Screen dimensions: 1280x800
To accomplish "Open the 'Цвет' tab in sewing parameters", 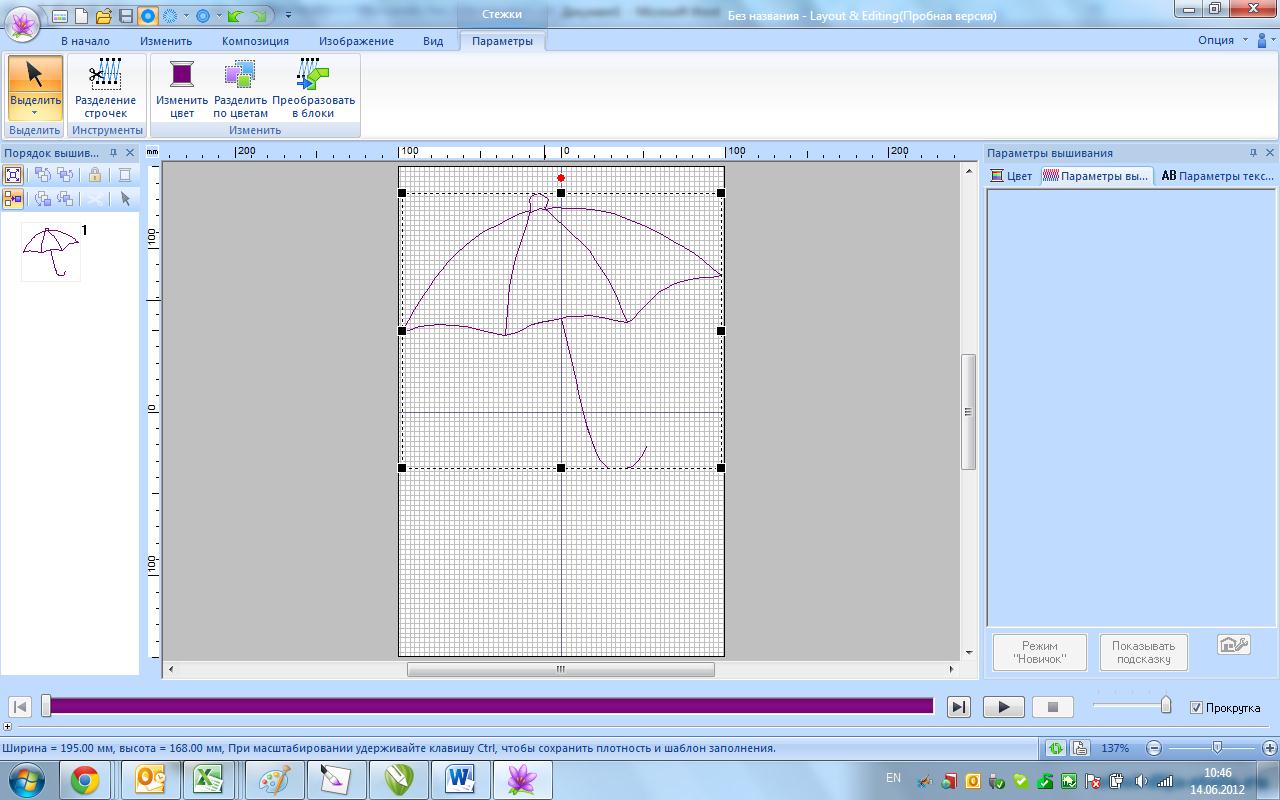I will [1011, 176].
